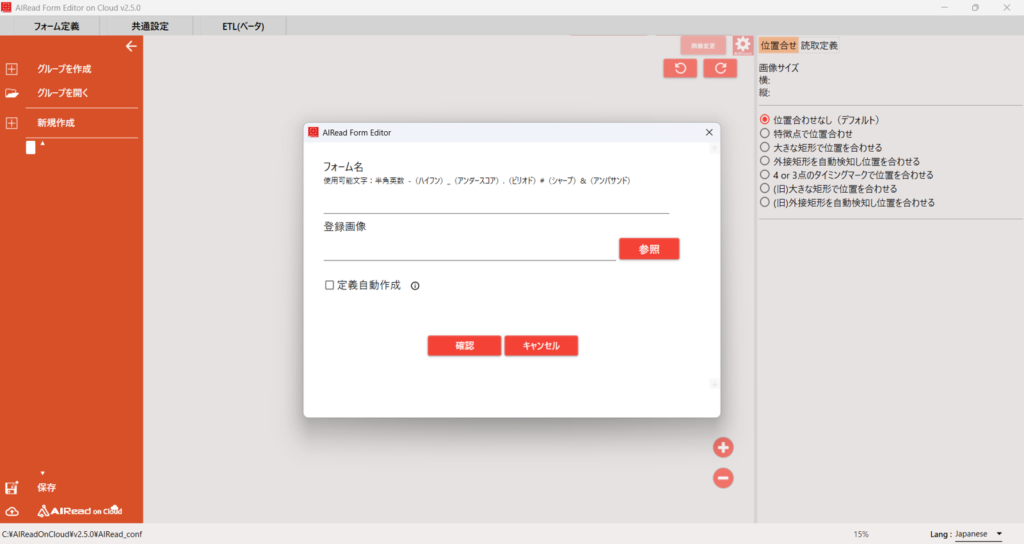Click the plus icon beside グループを作成
This screenshot has height=544, width=1024.
click(11, 69)
